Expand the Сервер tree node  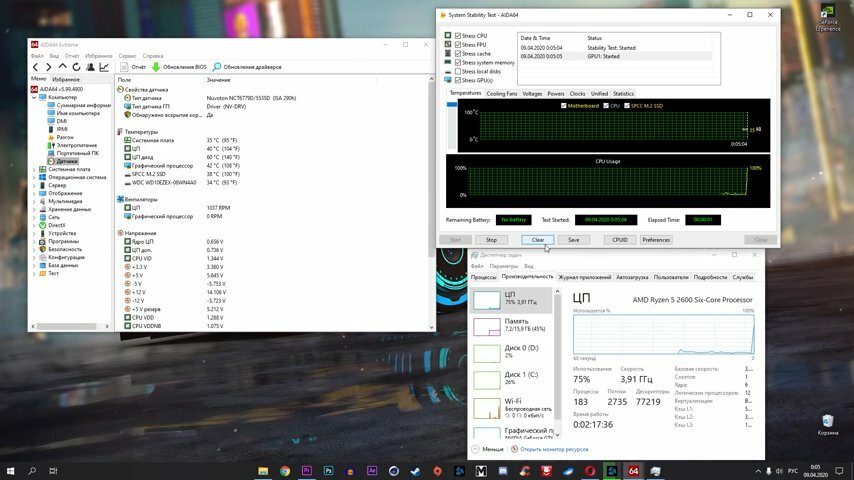34,185
